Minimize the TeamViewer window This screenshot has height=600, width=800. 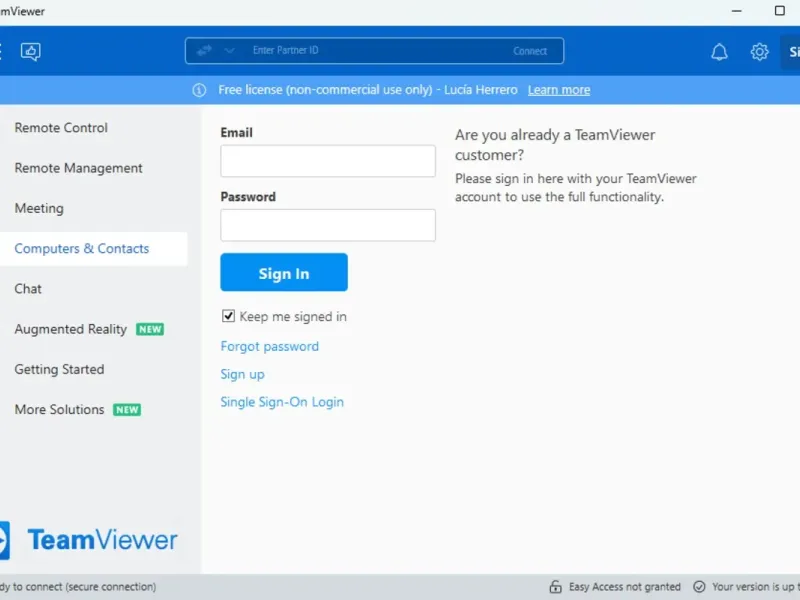point(736,11)
